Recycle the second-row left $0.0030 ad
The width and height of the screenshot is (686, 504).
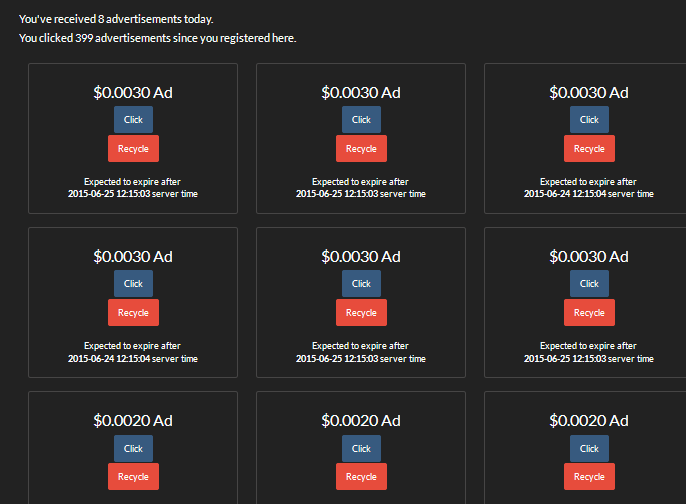[x=133, y=313]
